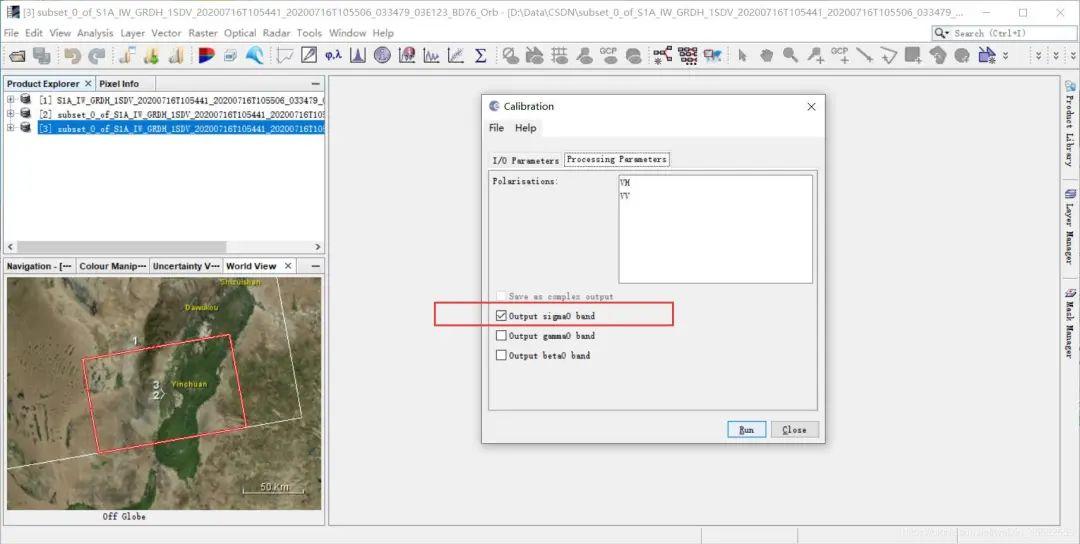Open Product Library side panel
Image resolution: width=1080 pixels, height=544 pixels.
(1070, 123)
